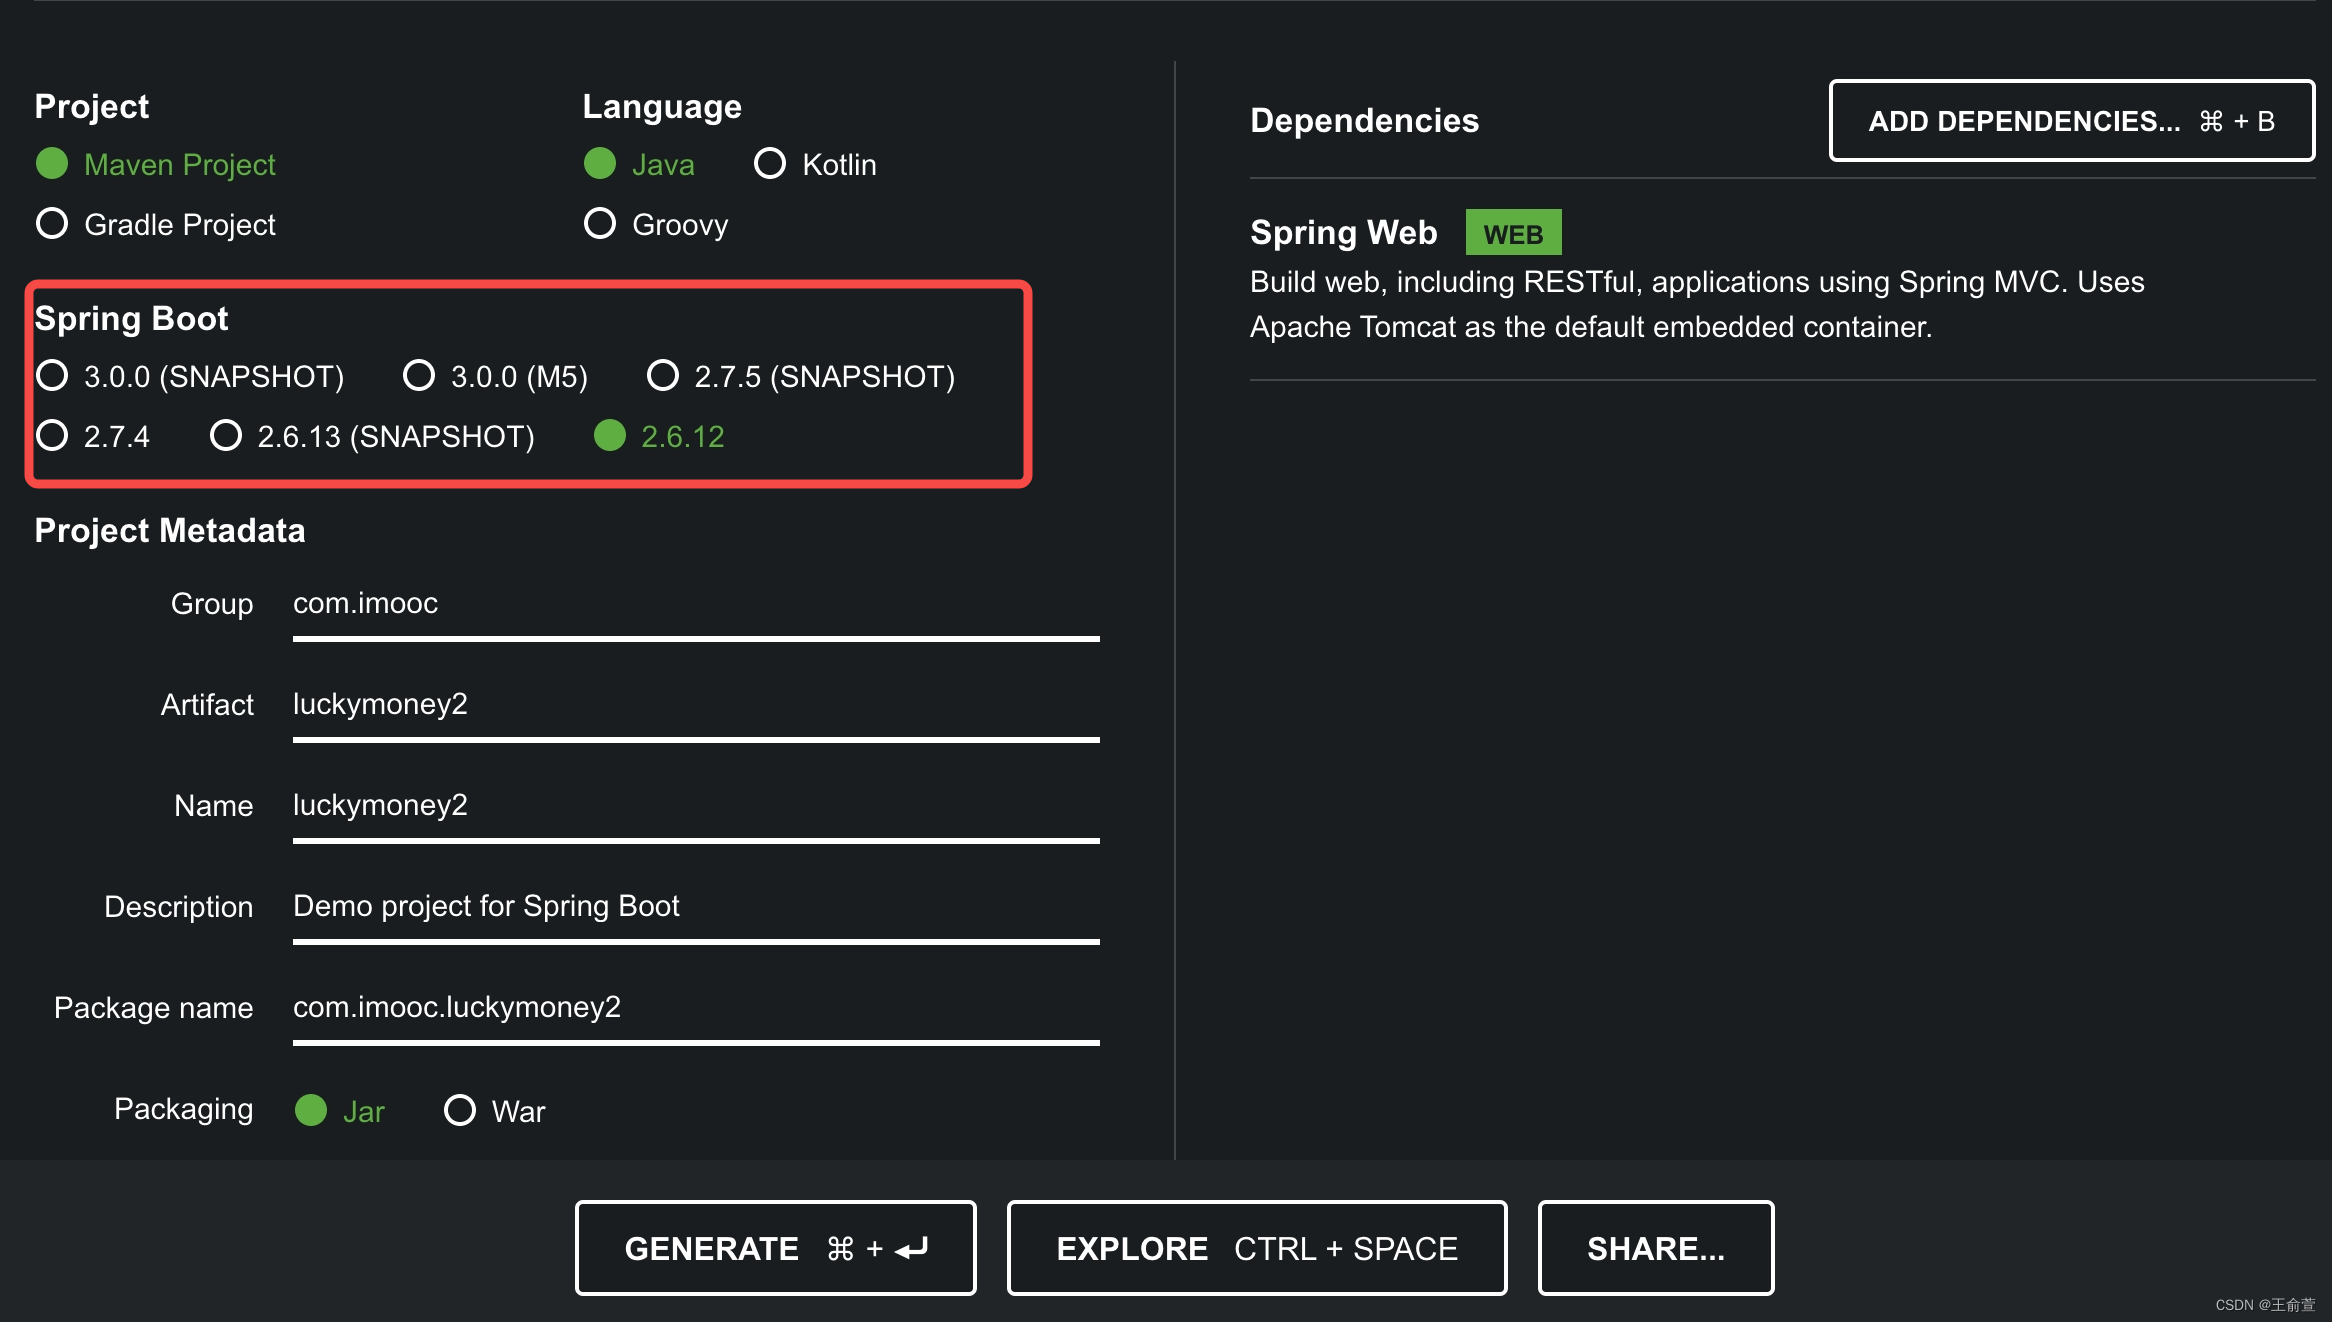Pick Spring Boot 3.0.0 (SNAPSHOT) version
The width and height of the screenshot is (2332, 1322).
click(x=52, y=376)
